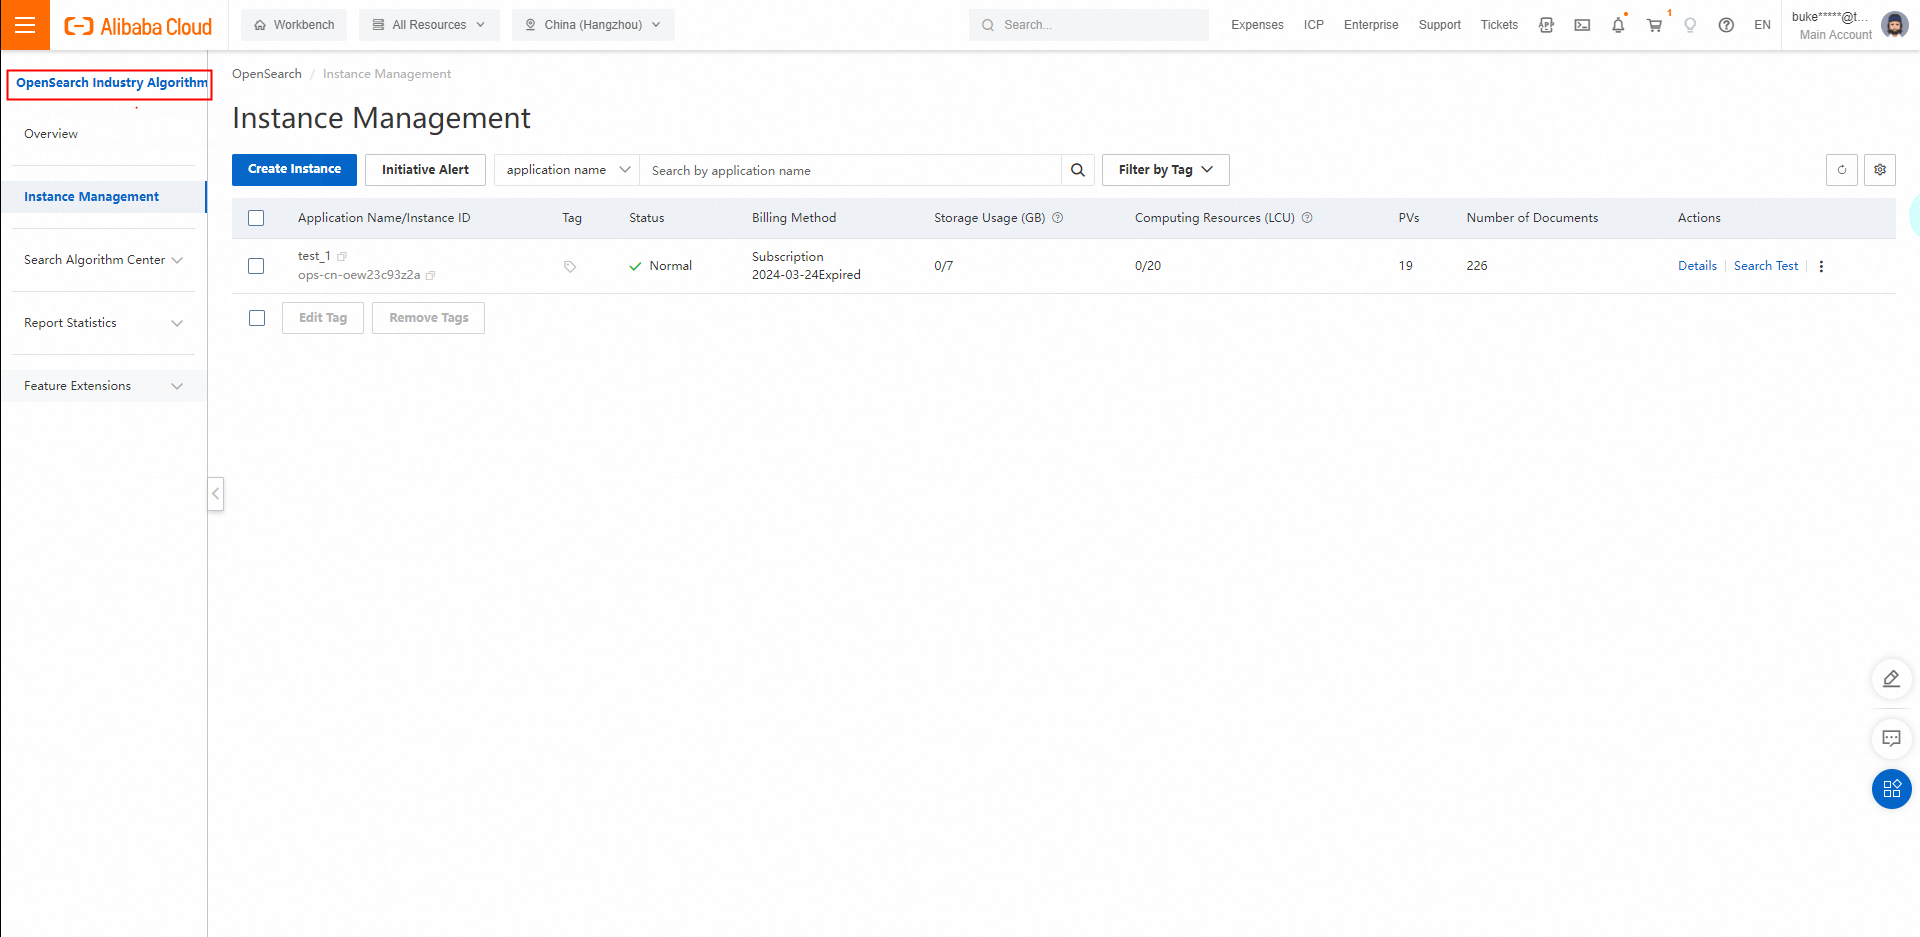
Task: Click the Computing Resources value 0/20
Action: pyautogui.click(x=1148, y=266)
